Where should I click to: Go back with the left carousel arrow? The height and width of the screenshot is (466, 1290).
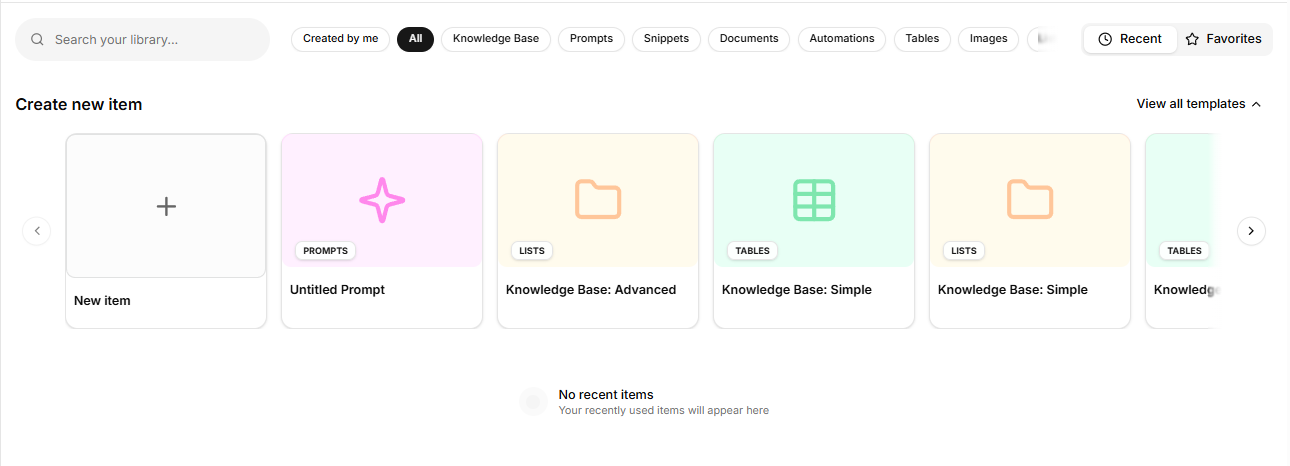pyautogui.click(x=37, y=231)
